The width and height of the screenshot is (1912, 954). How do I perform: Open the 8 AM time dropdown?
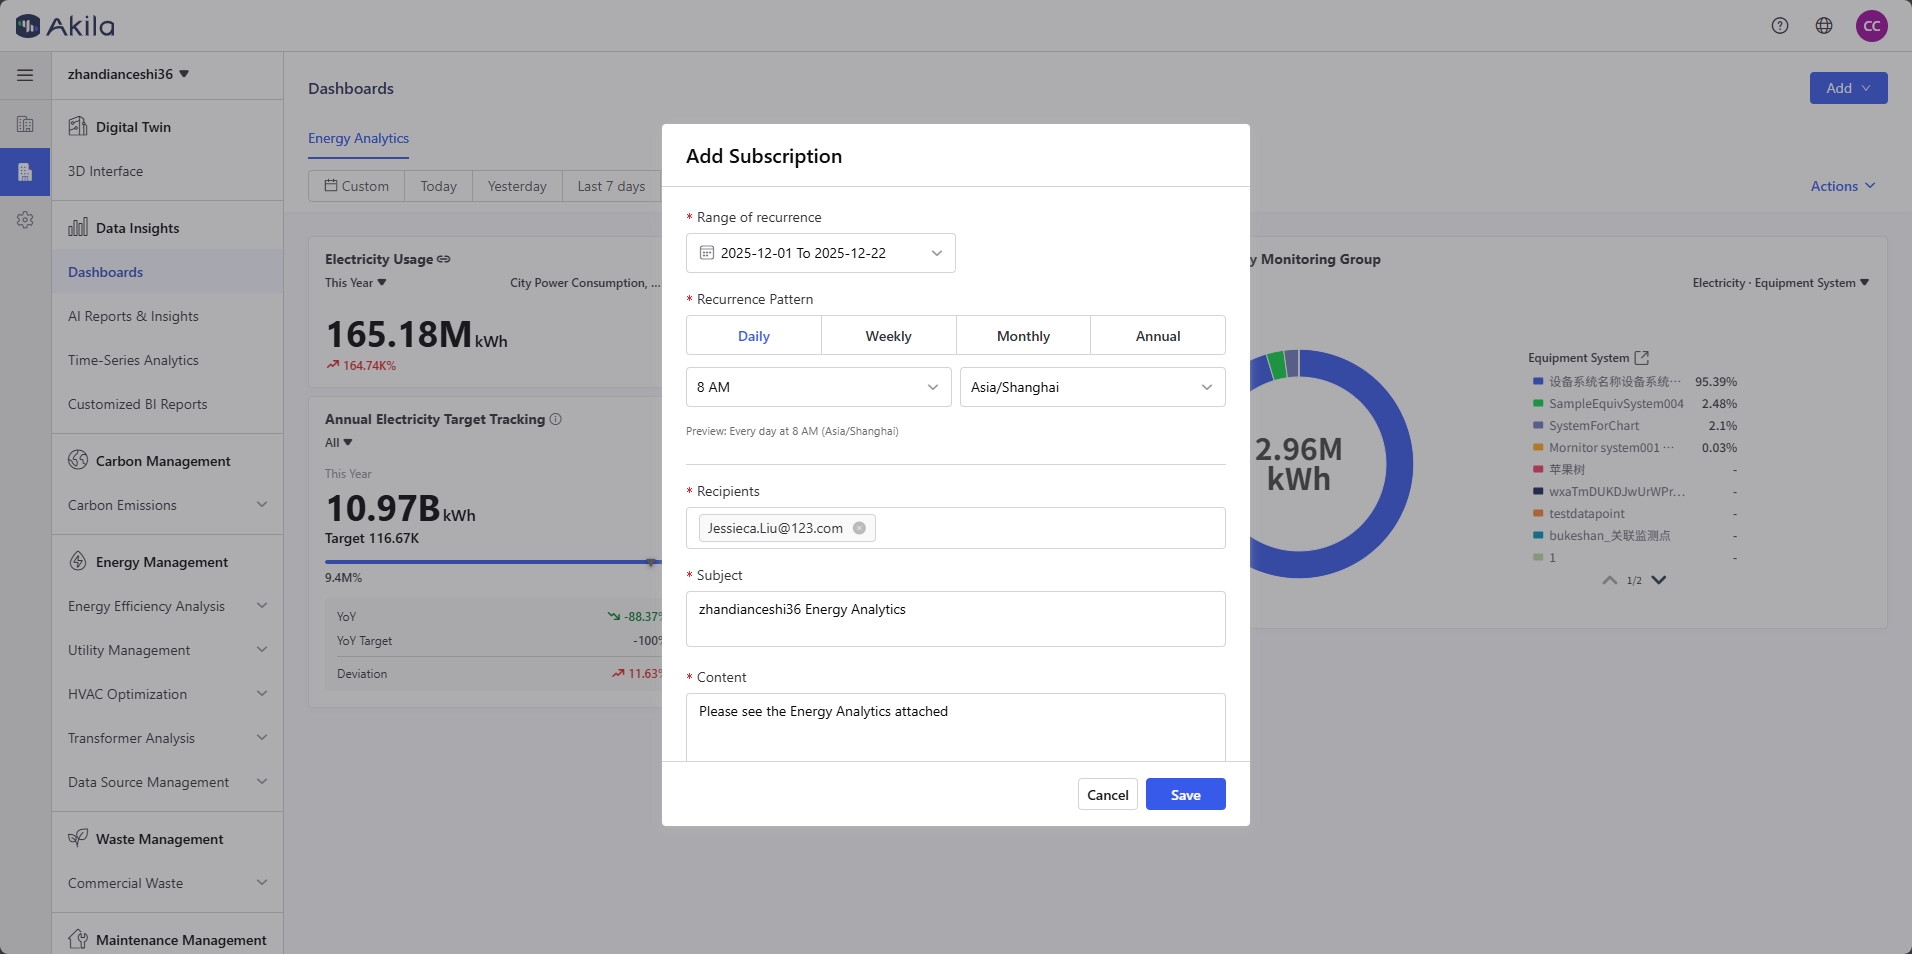(x=818, y=387)
